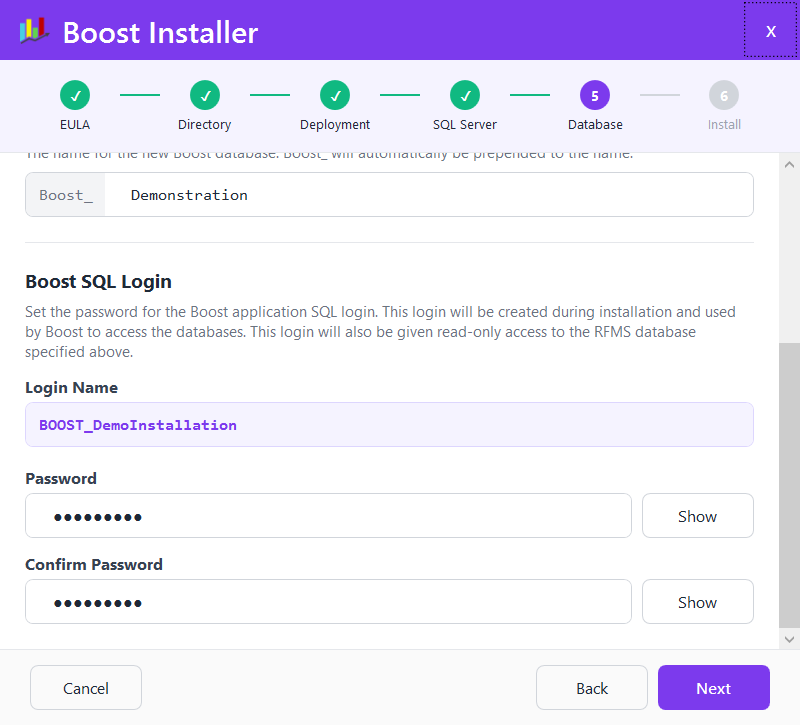
Task: Cancel the installation
Action: click(86, 688)
